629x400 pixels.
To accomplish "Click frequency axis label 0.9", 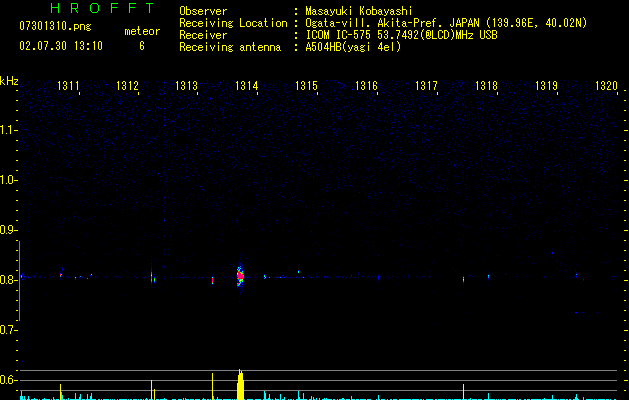I will (x=8, y=230).
